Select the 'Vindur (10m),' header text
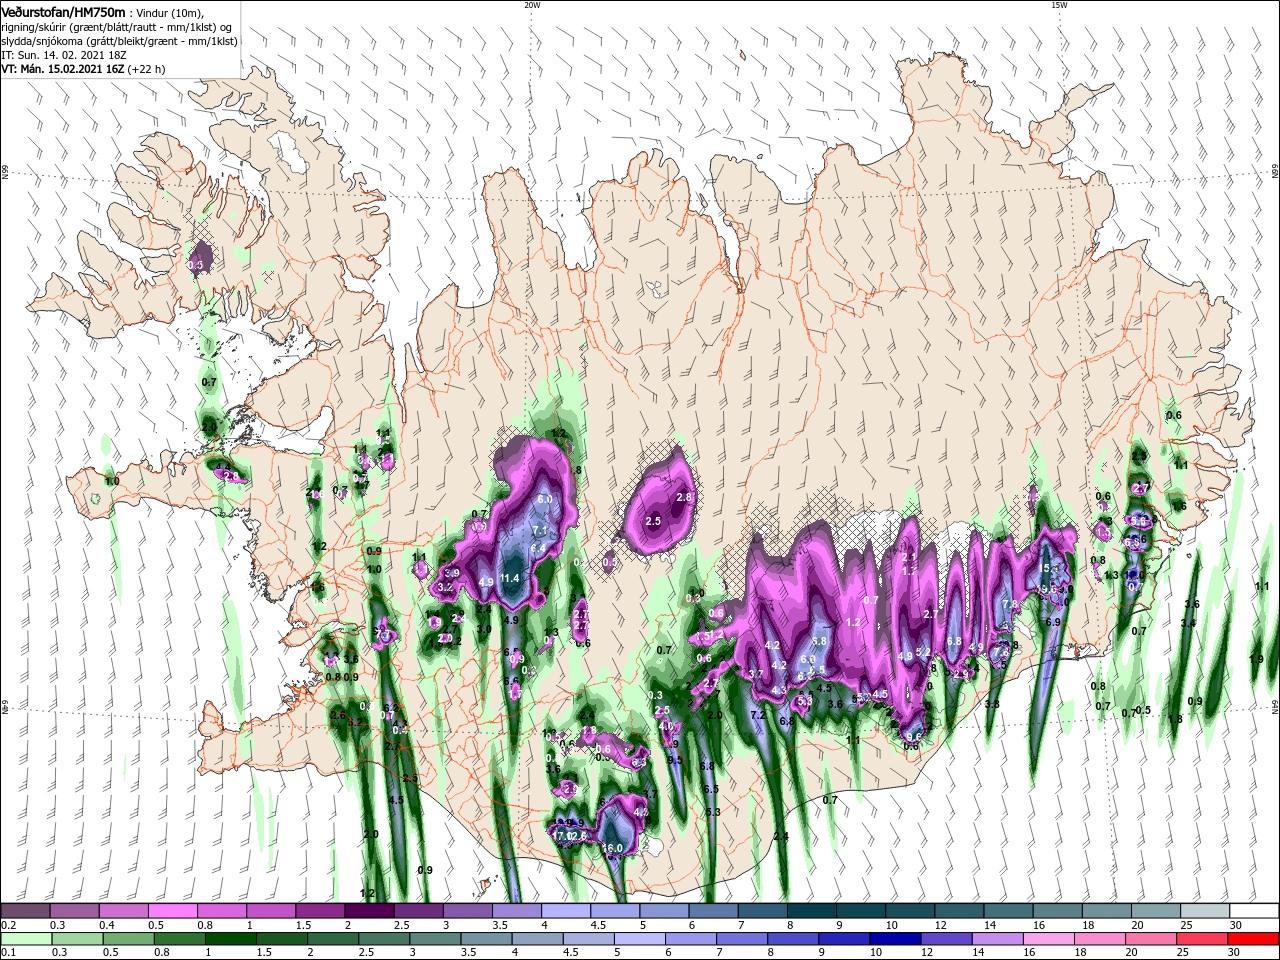1280x960 pixels. [170, 12]
